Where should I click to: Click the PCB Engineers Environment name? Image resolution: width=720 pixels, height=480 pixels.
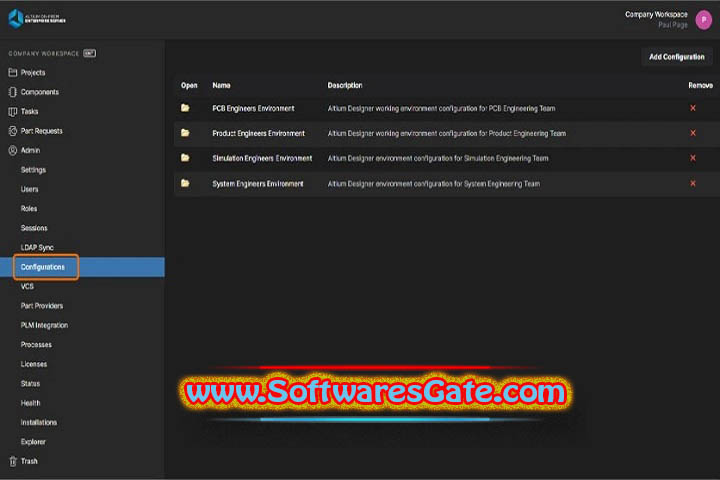tap(253, 108)
